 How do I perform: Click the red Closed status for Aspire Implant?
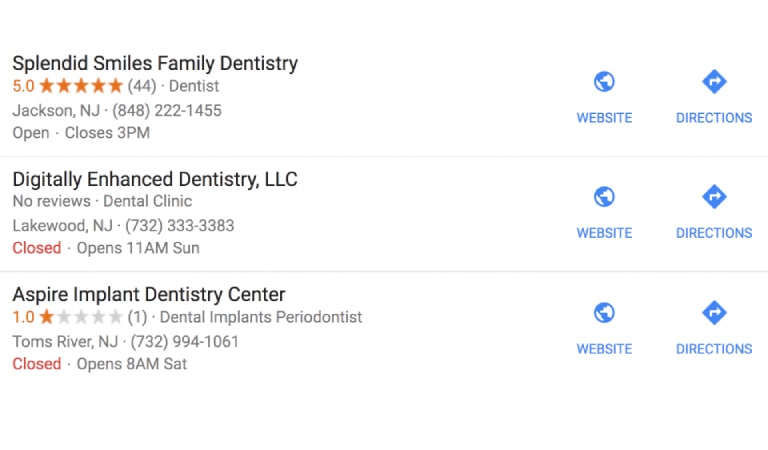37,364
